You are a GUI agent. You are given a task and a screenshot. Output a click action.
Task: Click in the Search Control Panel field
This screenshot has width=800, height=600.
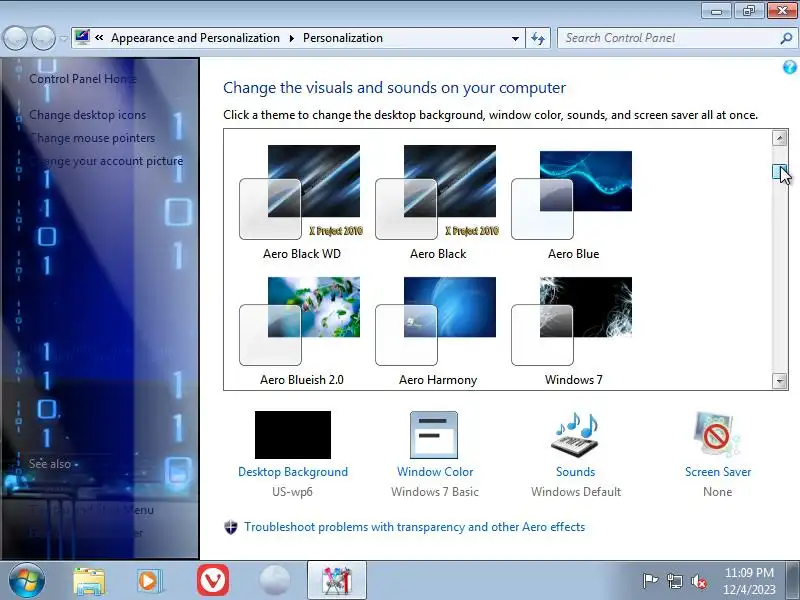(668, 38)
